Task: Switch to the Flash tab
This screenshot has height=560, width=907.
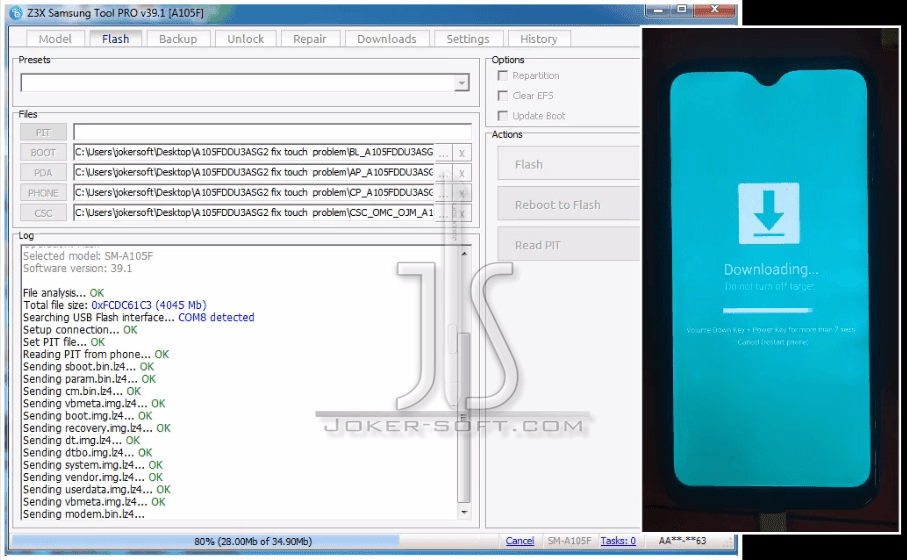Action: [115, 38]
